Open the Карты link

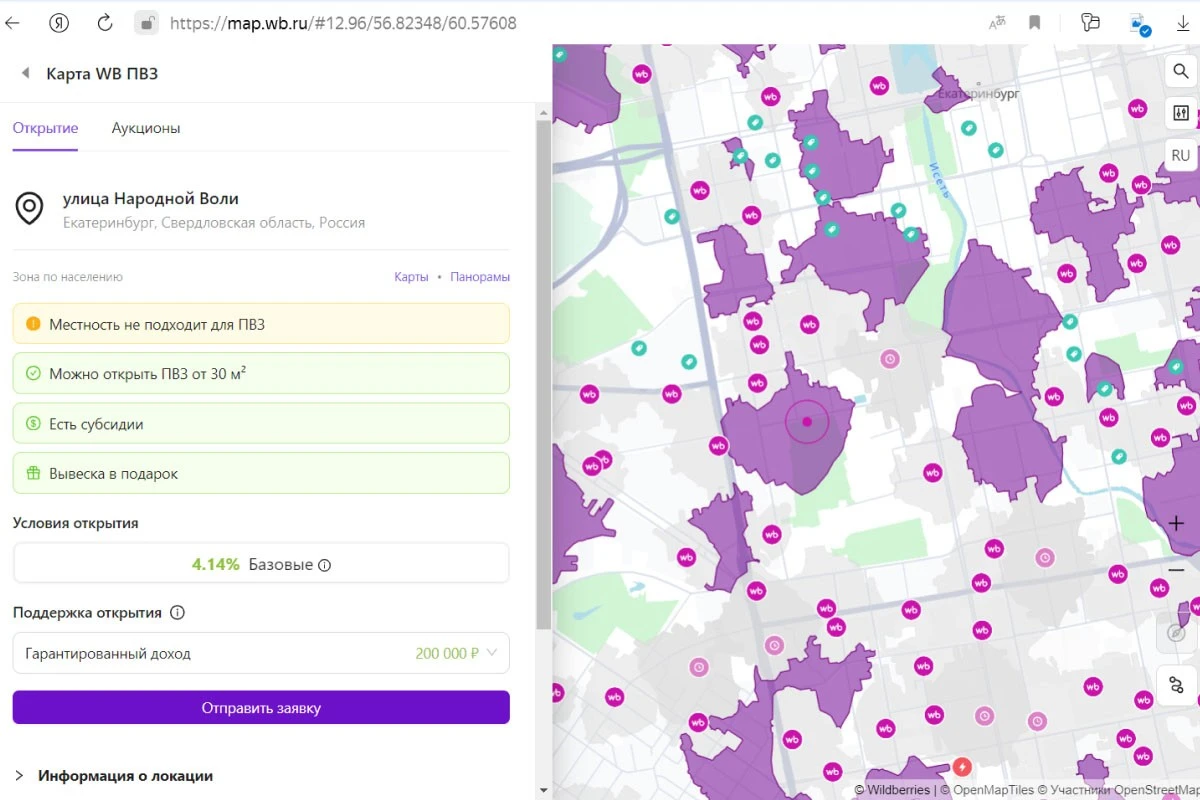point(411,277)
